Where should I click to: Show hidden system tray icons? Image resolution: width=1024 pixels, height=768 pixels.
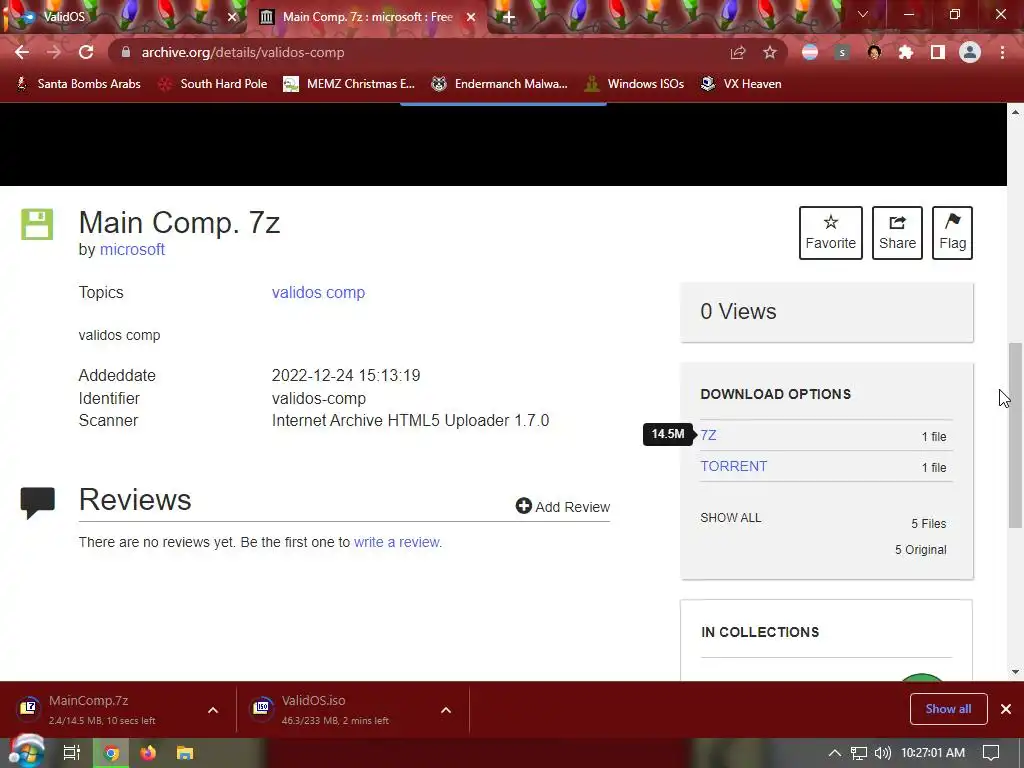click(x=835, y=753)
